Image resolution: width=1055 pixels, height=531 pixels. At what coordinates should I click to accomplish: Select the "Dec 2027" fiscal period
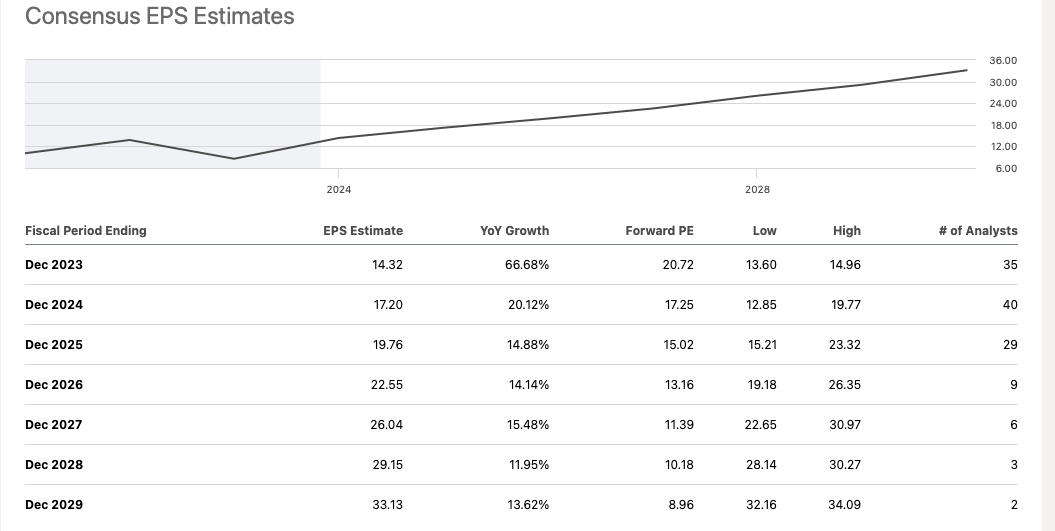pyautogui.click(x=54, y=425)
